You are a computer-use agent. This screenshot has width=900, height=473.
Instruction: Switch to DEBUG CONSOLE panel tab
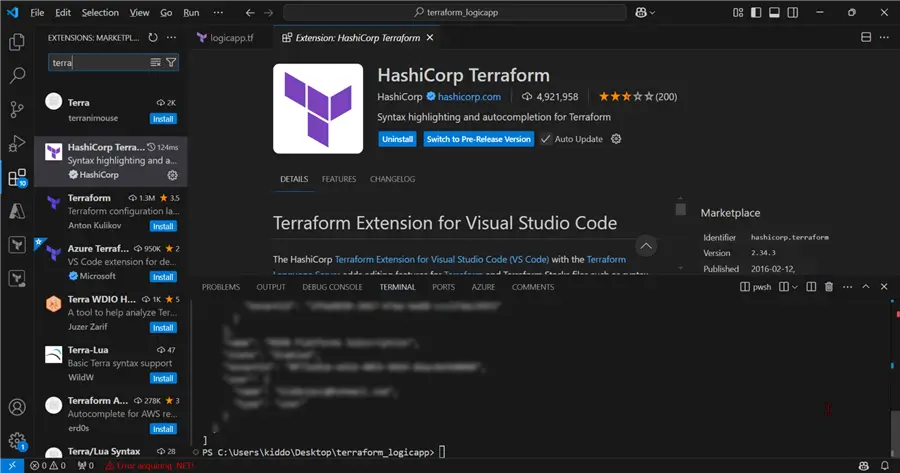(x=332, y=287)
